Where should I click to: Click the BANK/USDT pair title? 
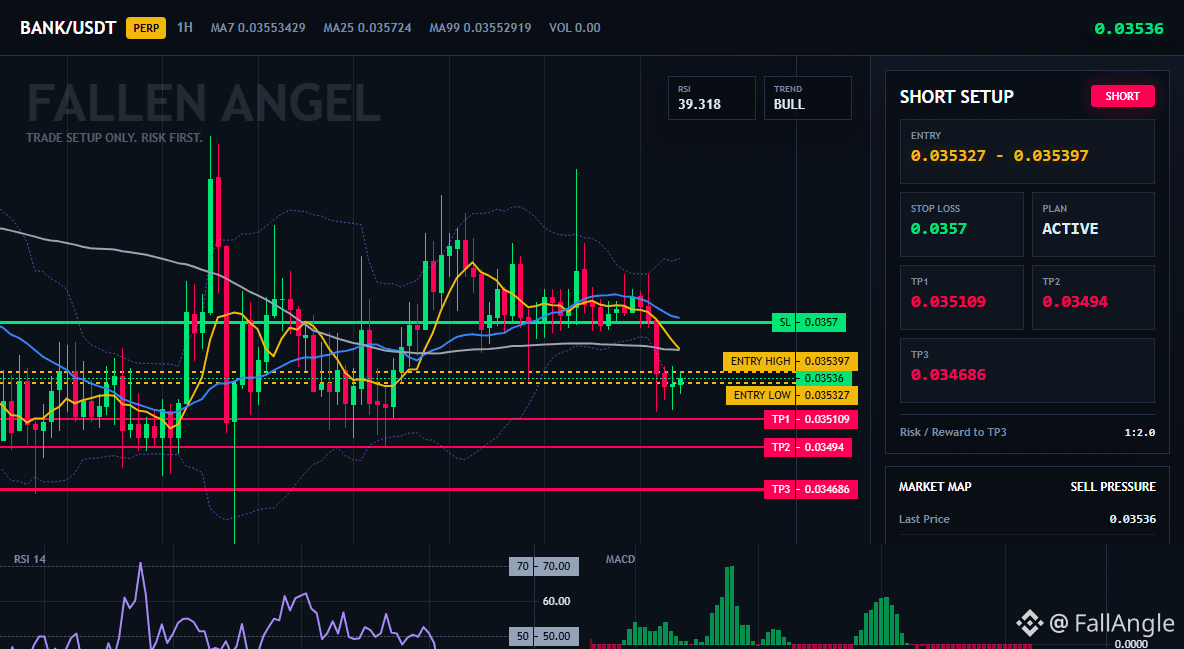[68, 28]
